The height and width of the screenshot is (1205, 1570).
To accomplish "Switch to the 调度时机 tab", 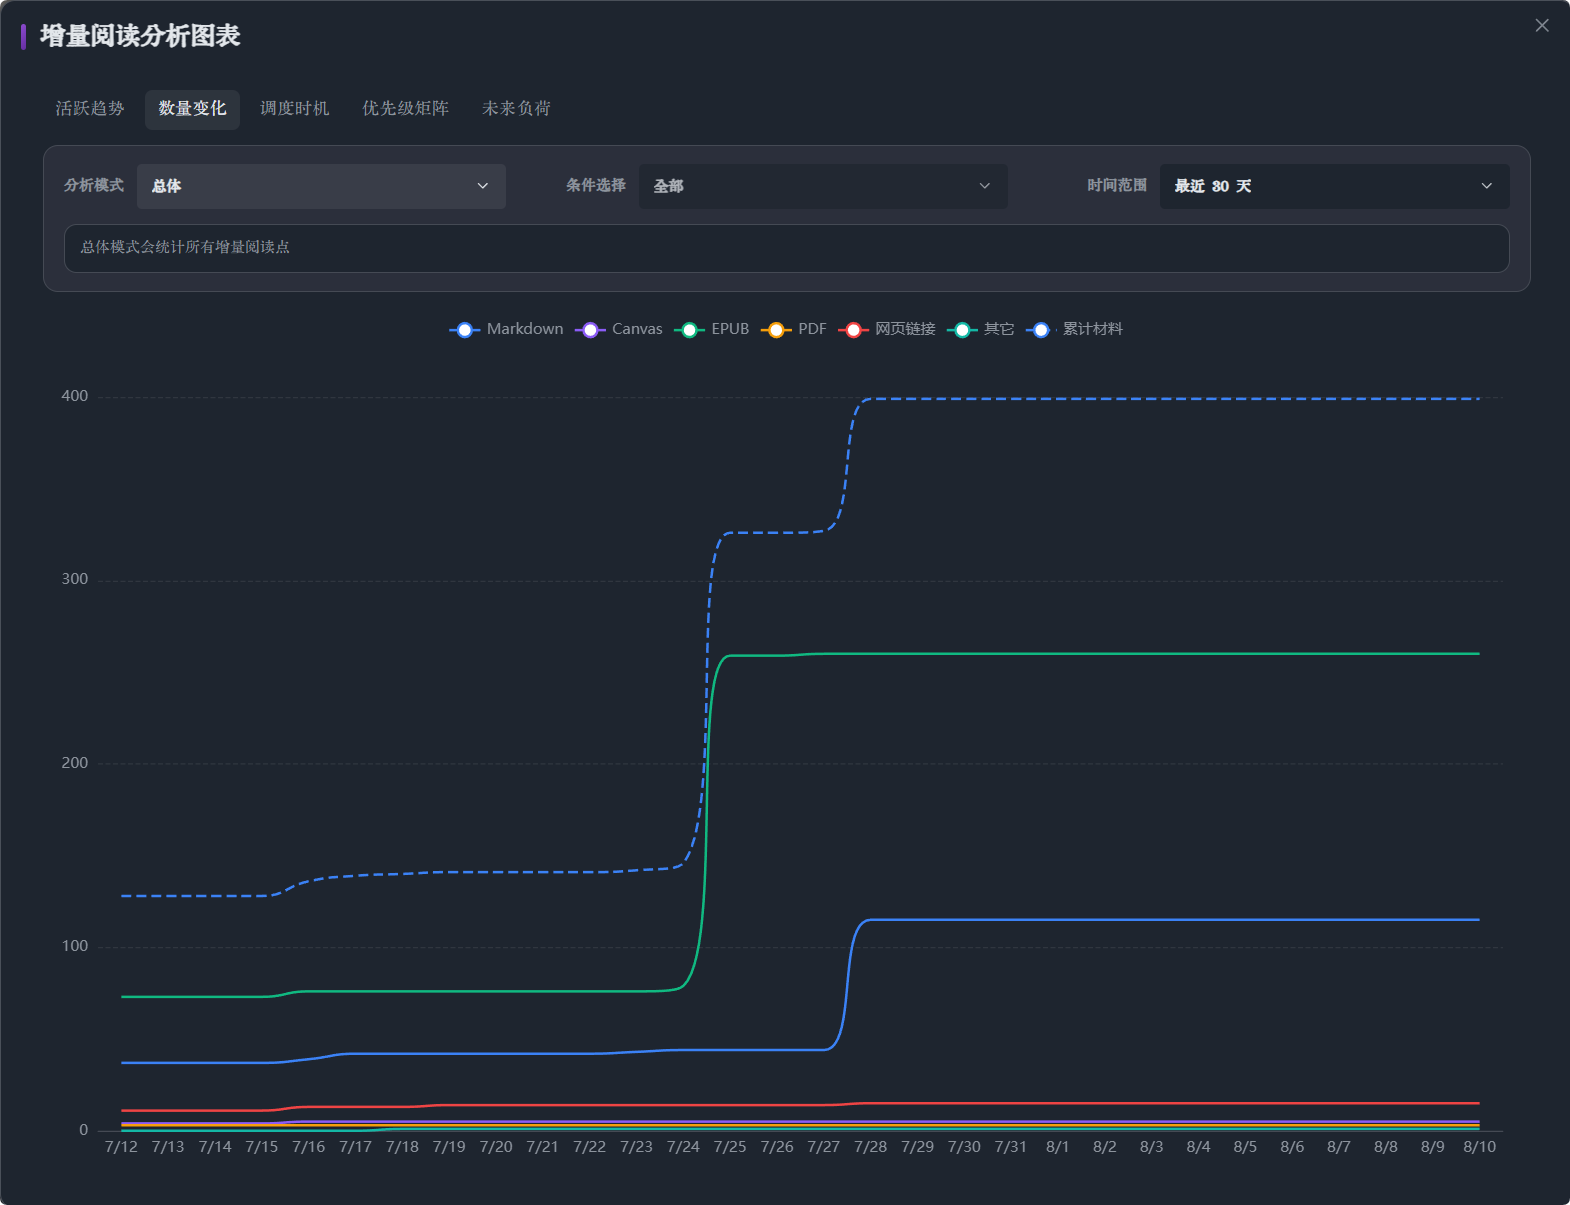I will 295,109.
